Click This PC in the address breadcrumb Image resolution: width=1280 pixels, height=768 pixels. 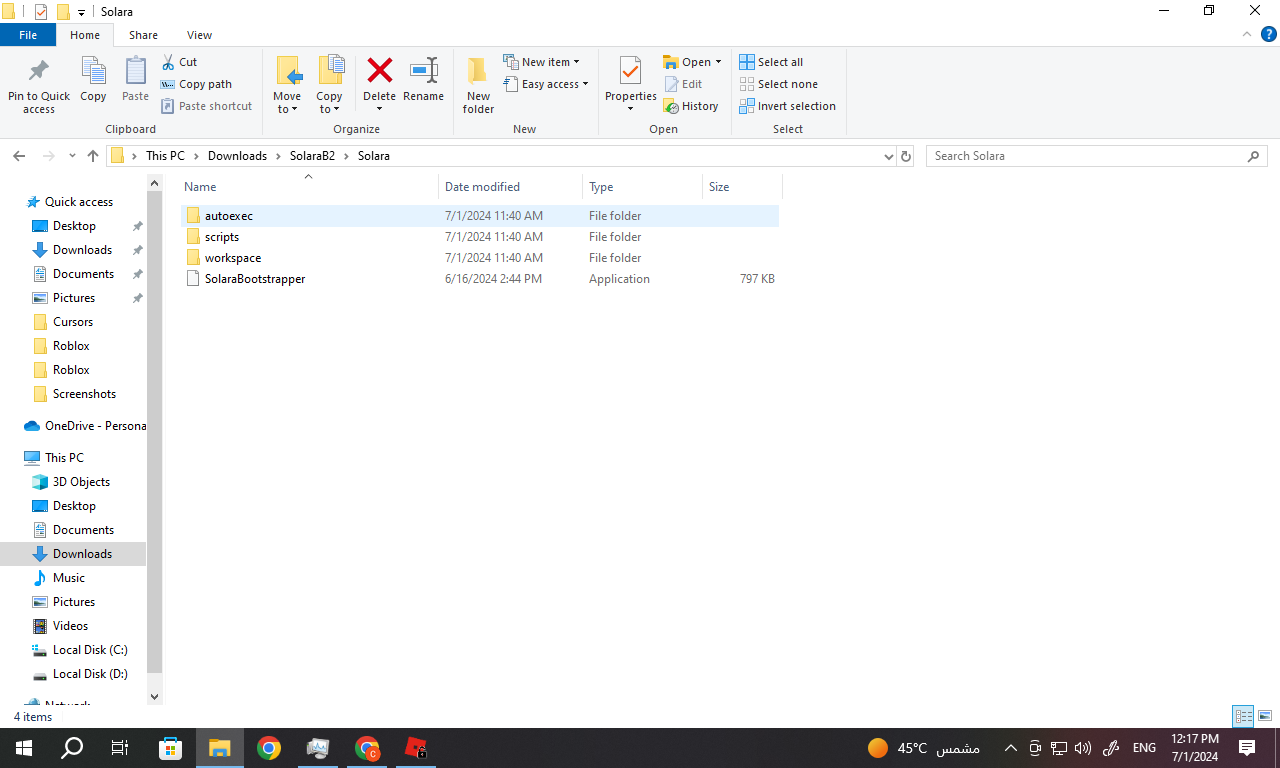pos(165,156)
